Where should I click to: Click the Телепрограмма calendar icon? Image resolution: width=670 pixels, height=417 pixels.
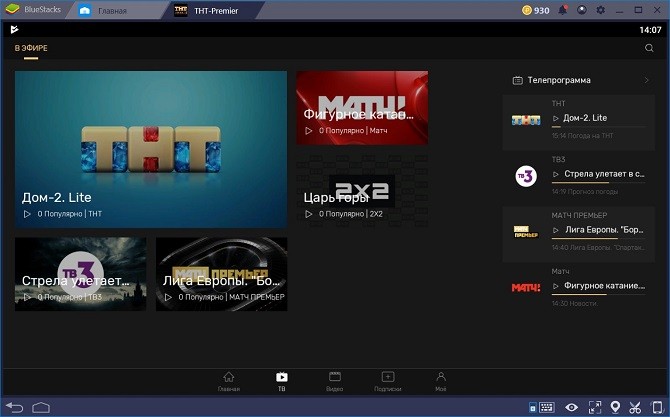(517, 80)
